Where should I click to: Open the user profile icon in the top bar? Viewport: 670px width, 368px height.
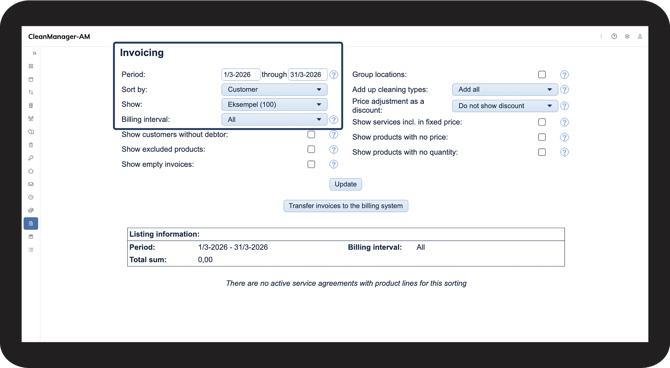coord(640,36)
